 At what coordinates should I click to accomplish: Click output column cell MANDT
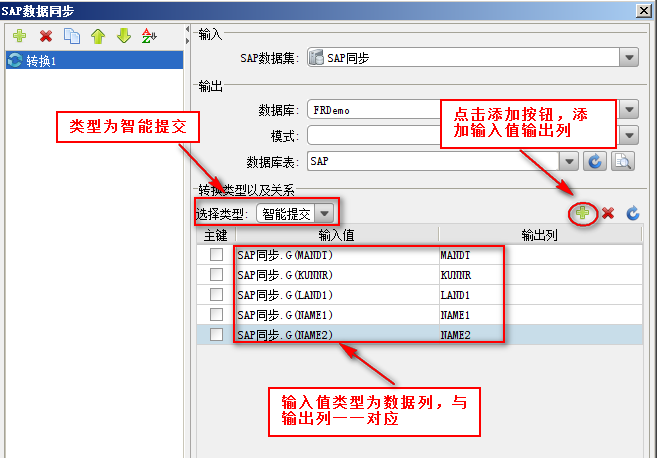pyautogui.click(x=540, y=255)
